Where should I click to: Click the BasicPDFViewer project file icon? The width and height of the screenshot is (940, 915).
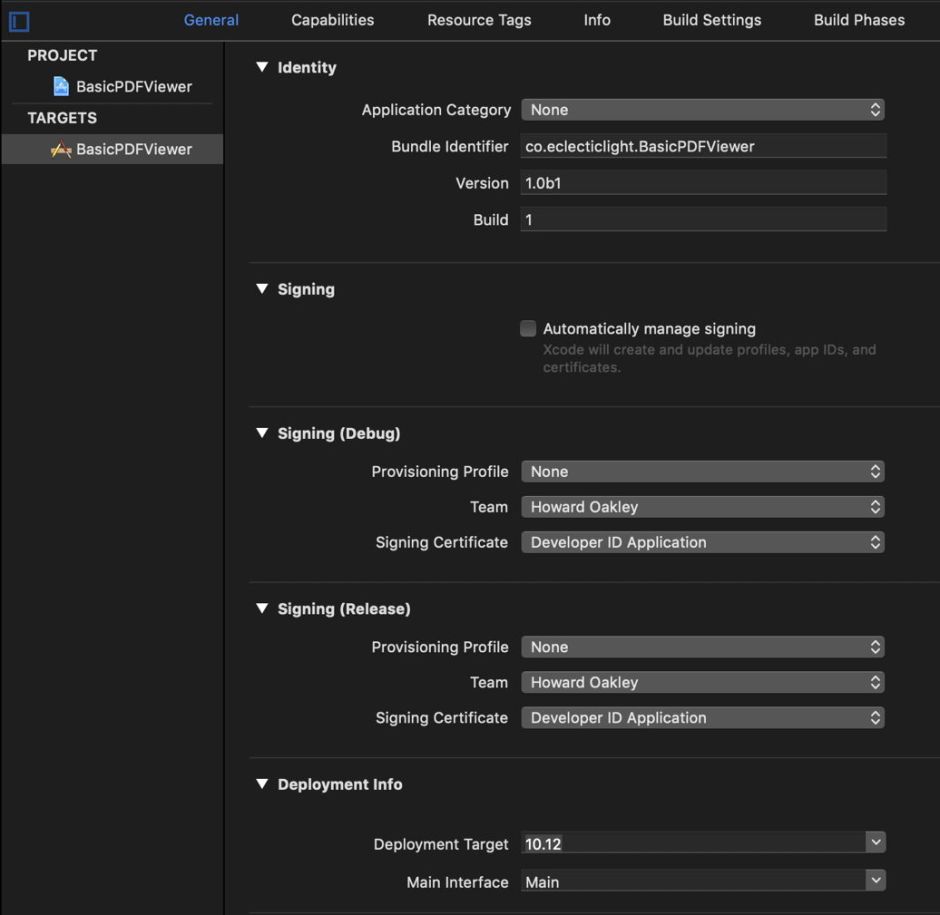coord(61,87)
